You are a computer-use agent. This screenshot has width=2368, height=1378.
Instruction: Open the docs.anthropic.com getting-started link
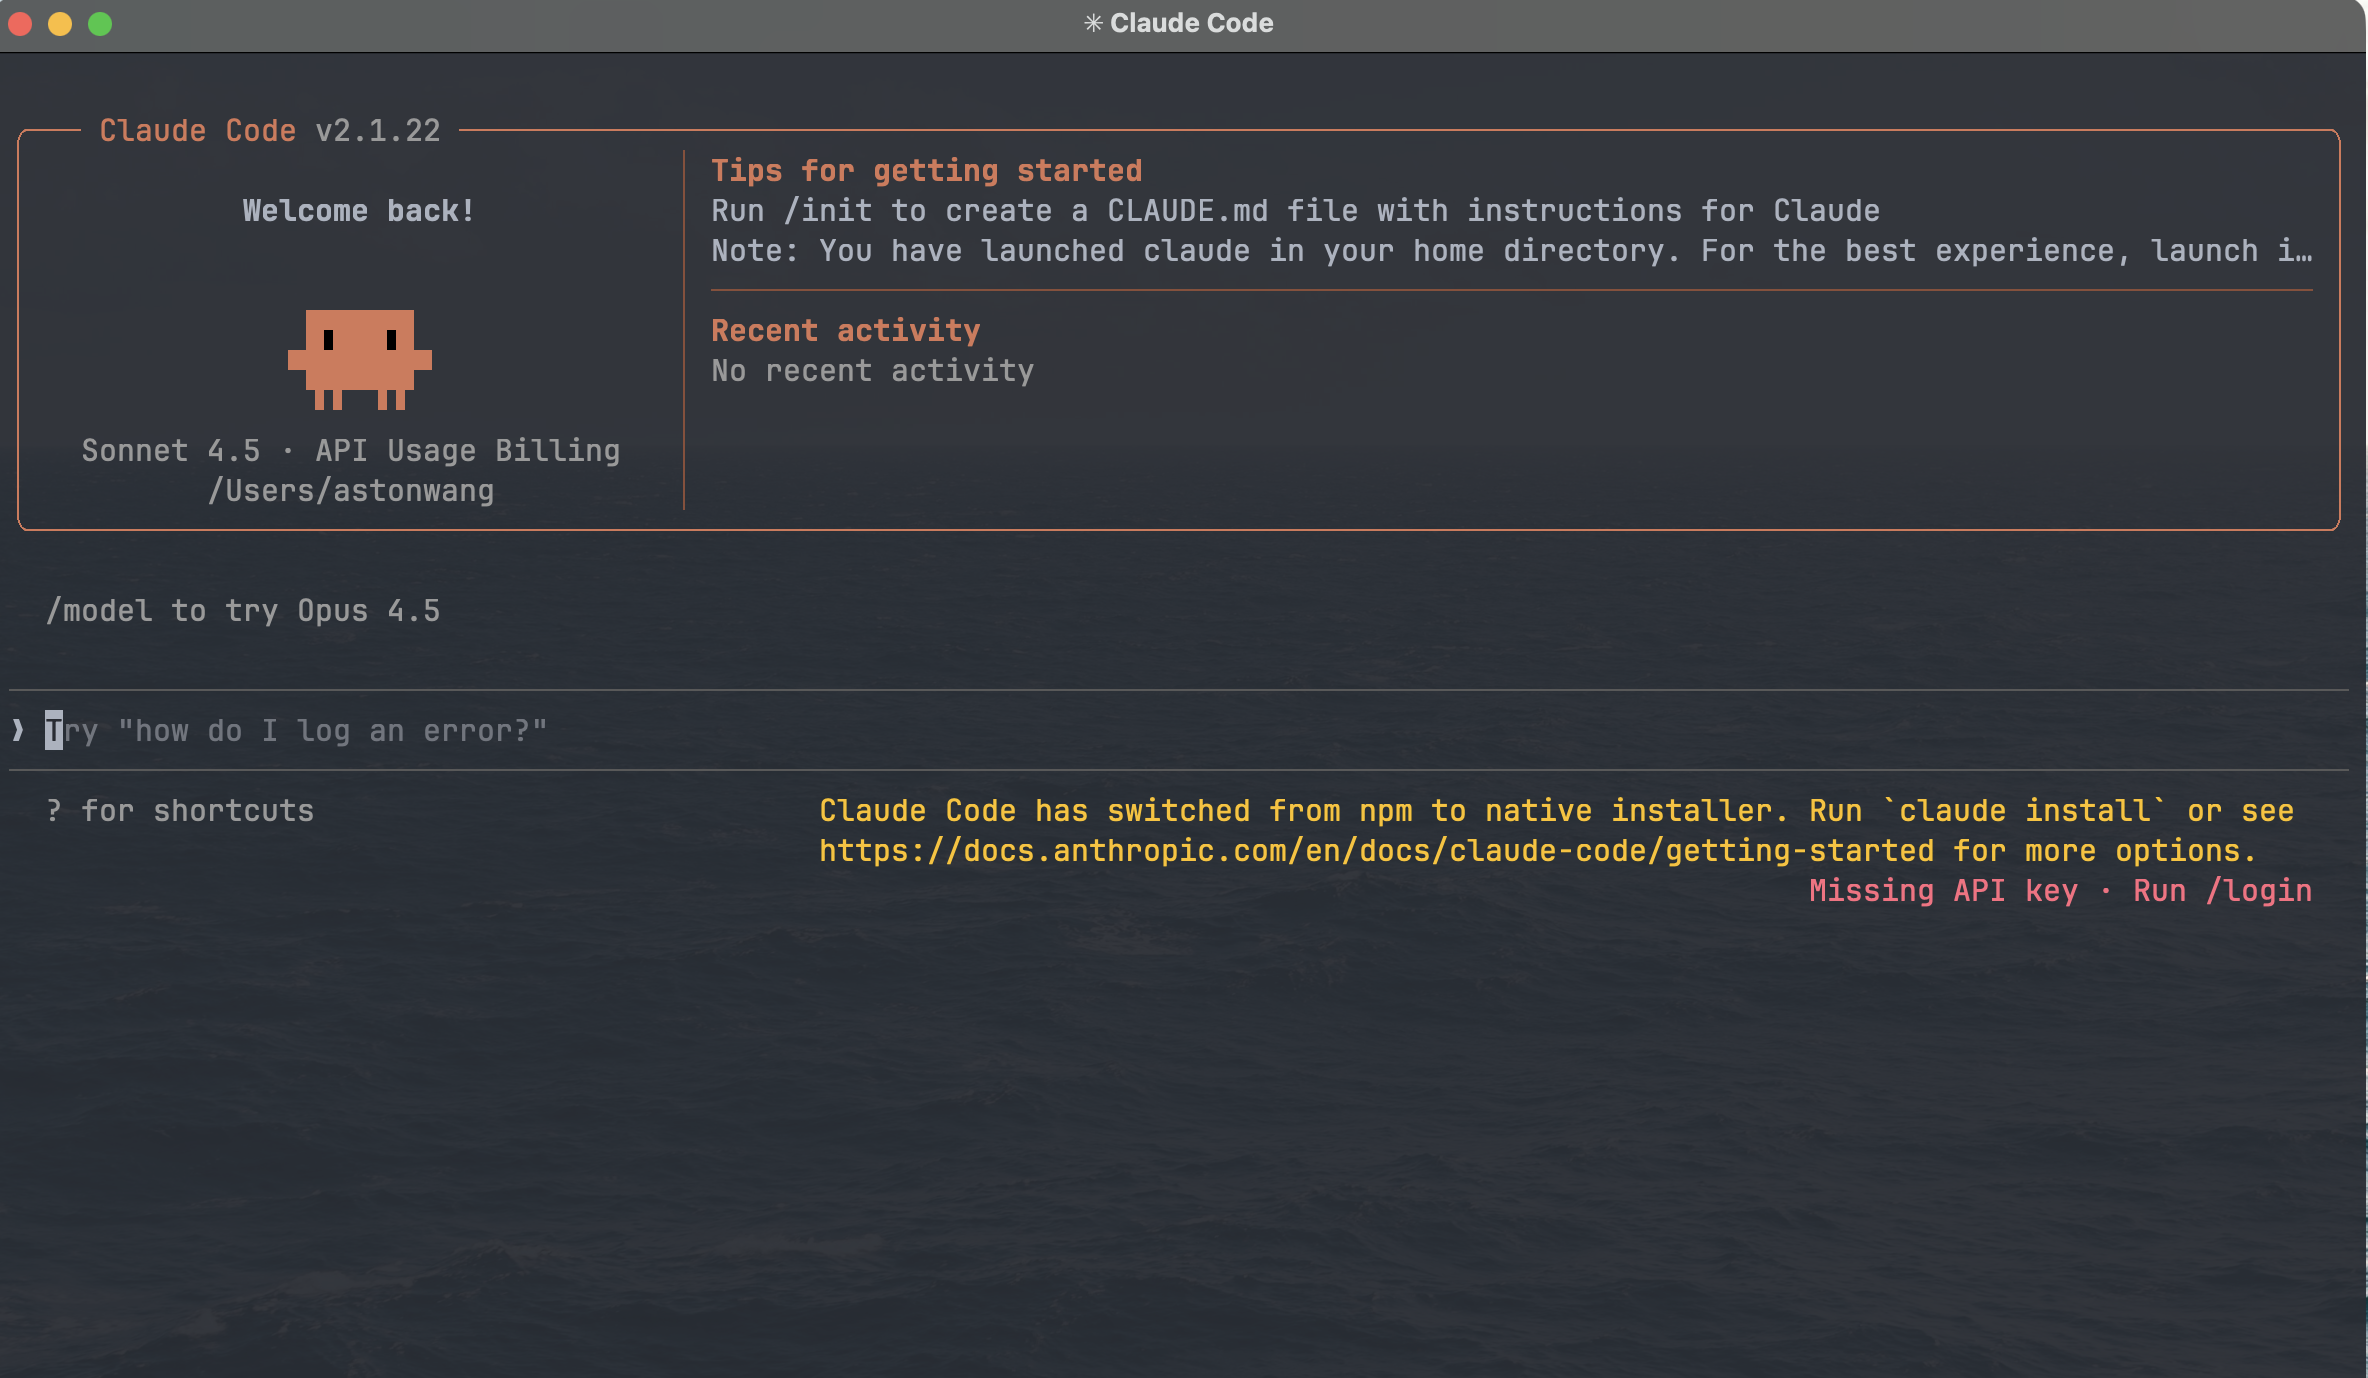[1376, 851]
